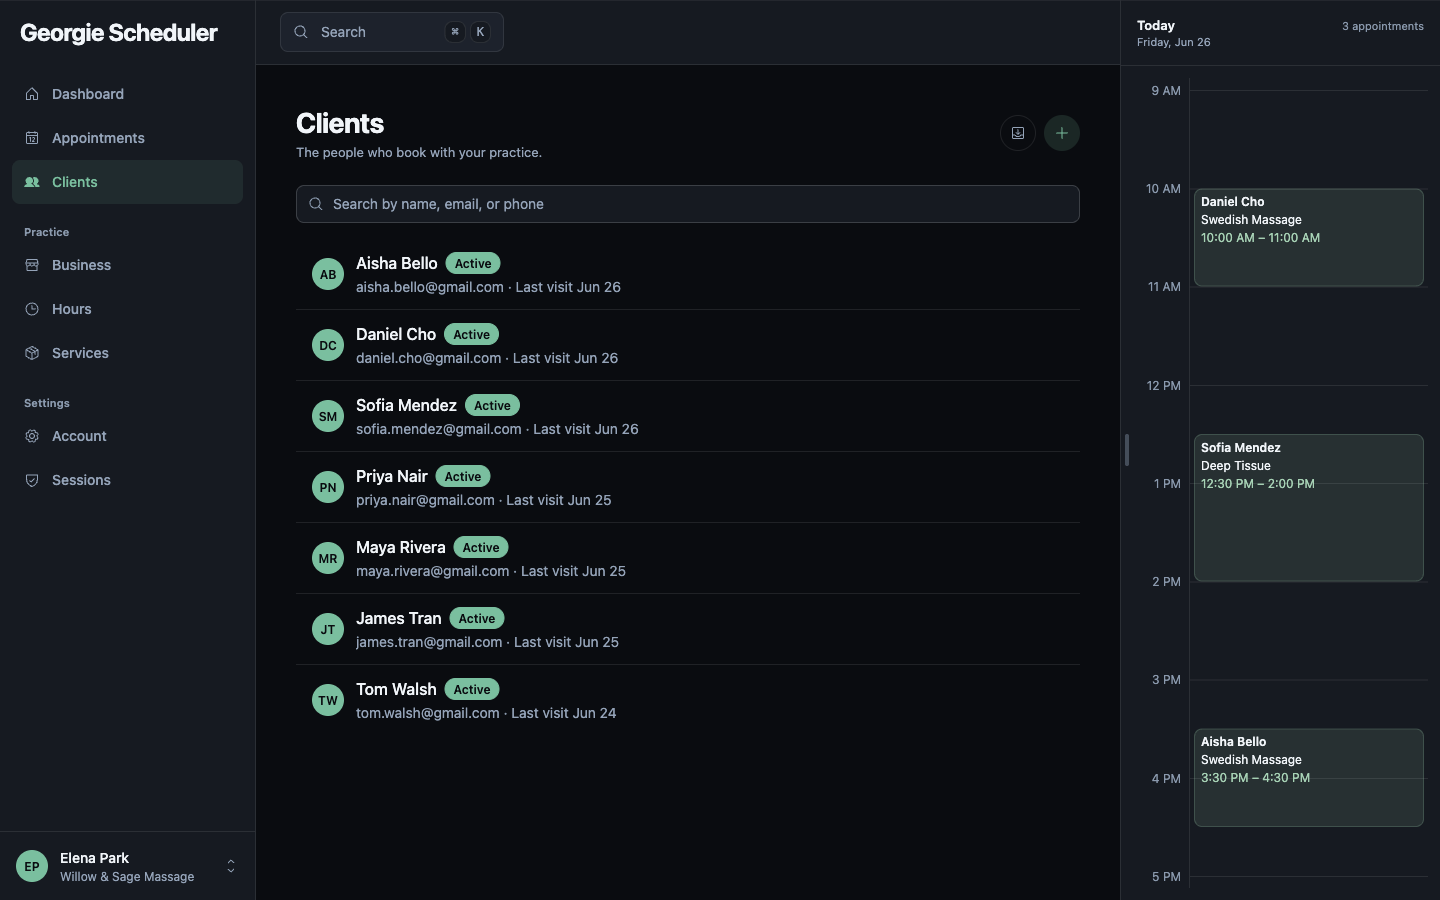Click the Friday, Jun 26 date label
This screenshot has height=900, width=1440.
1174,42
